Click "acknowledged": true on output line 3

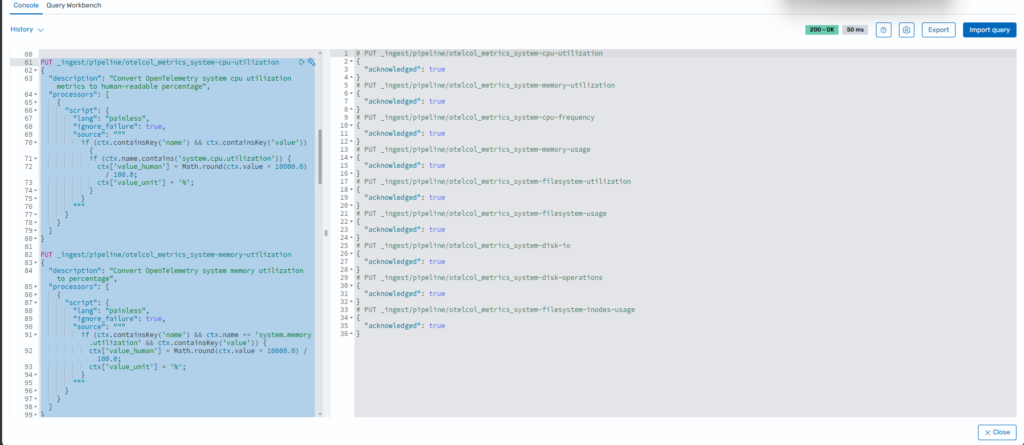(404, 69)
